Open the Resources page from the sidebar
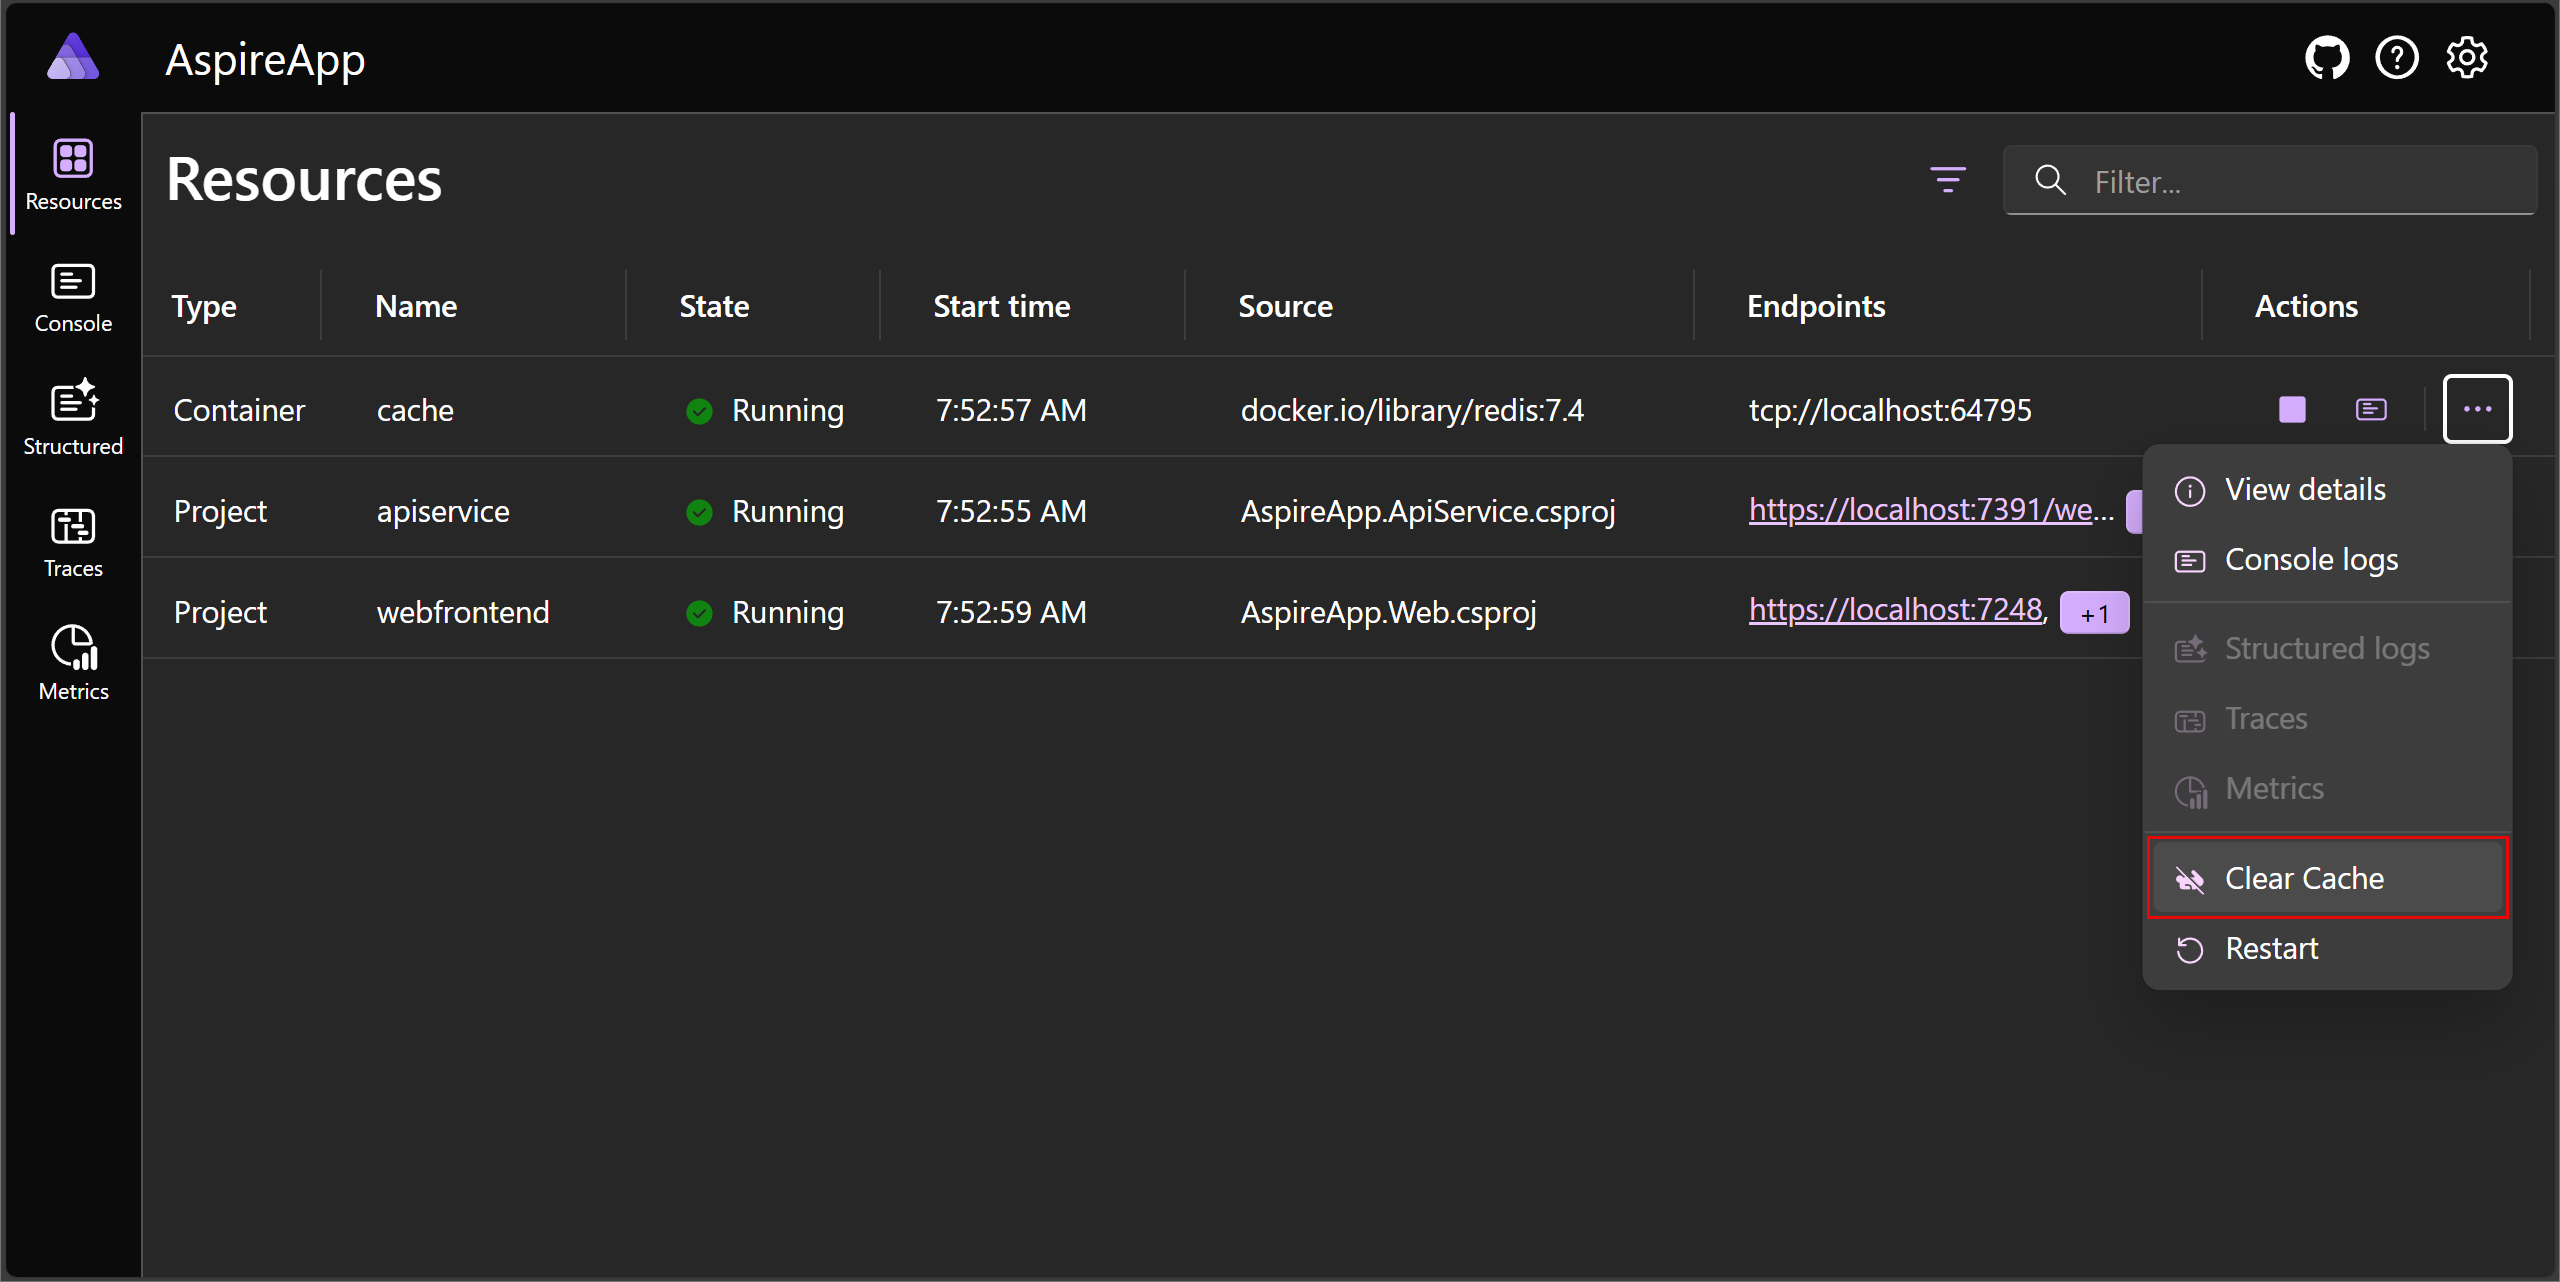This screenshot has height=1282, width=2560. [x=72, y=174]
